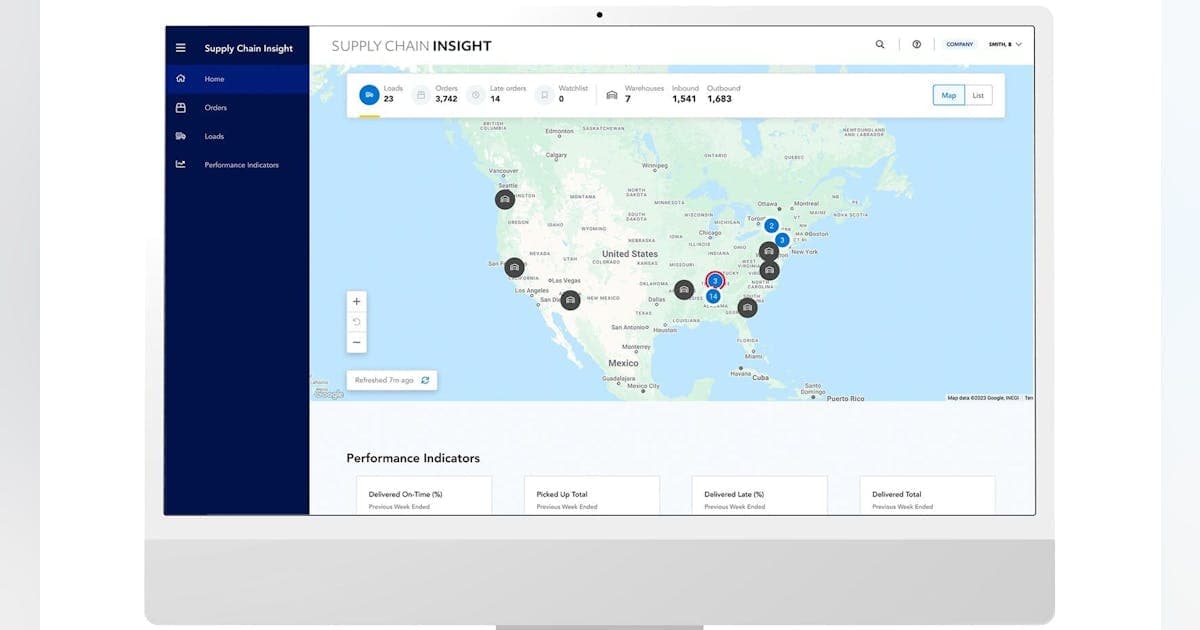Screen dimensions: 1200x630
Task: Open the Delivered Late (%) card
Action: pyautogui.click(x=760, y=495)
